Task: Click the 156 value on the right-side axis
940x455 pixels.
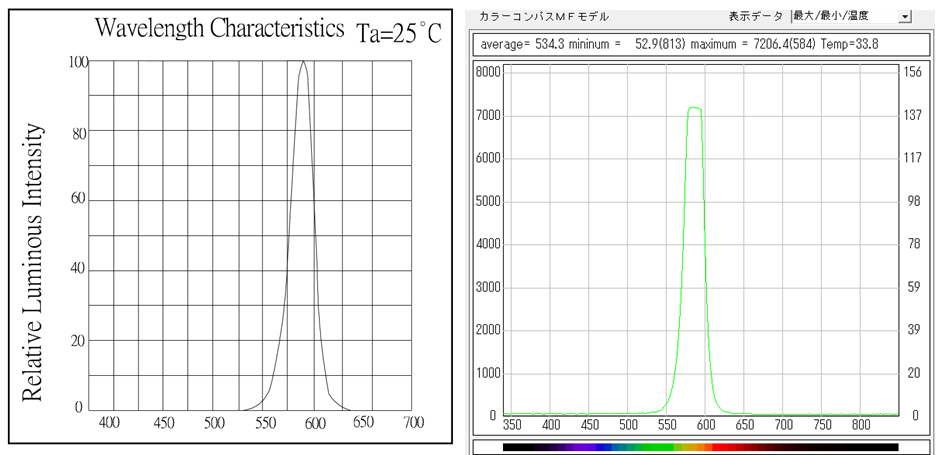Action: tap(912, 72)
